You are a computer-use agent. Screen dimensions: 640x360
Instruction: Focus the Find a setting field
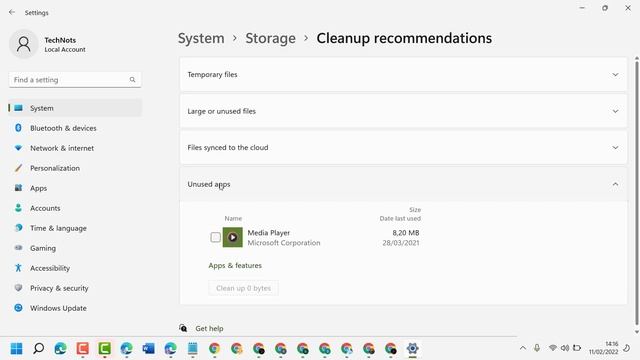pos(75,80)
